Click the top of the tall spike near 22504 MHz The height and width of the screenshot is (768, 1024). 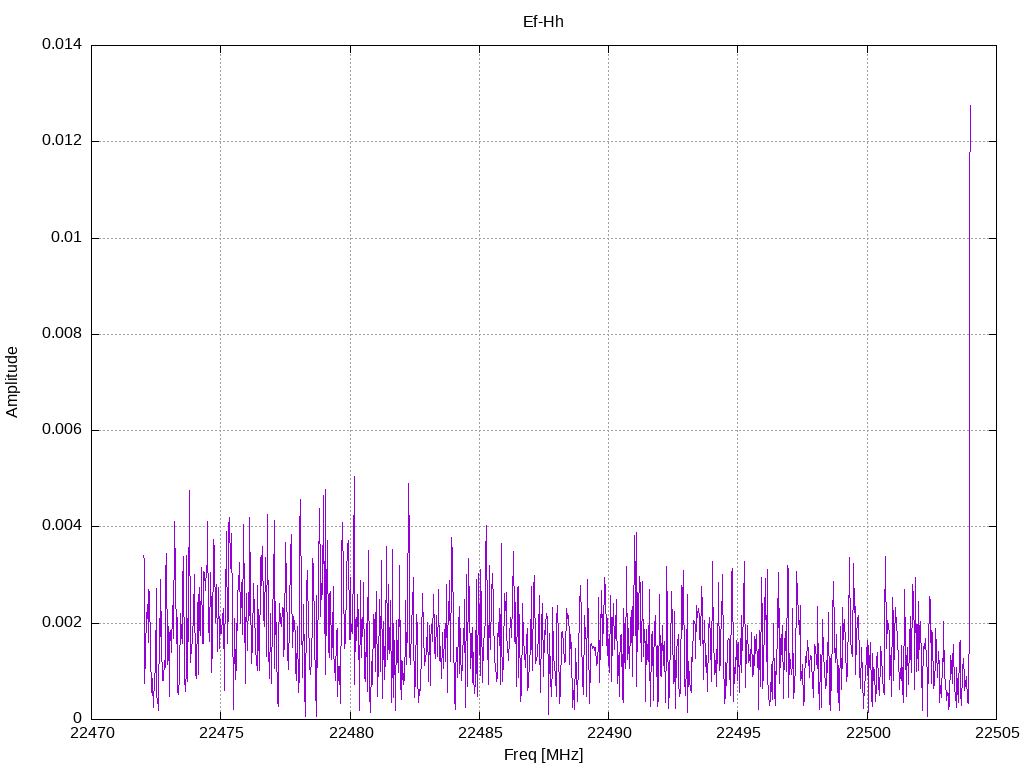pyautogui.click(x=970, y=106)
